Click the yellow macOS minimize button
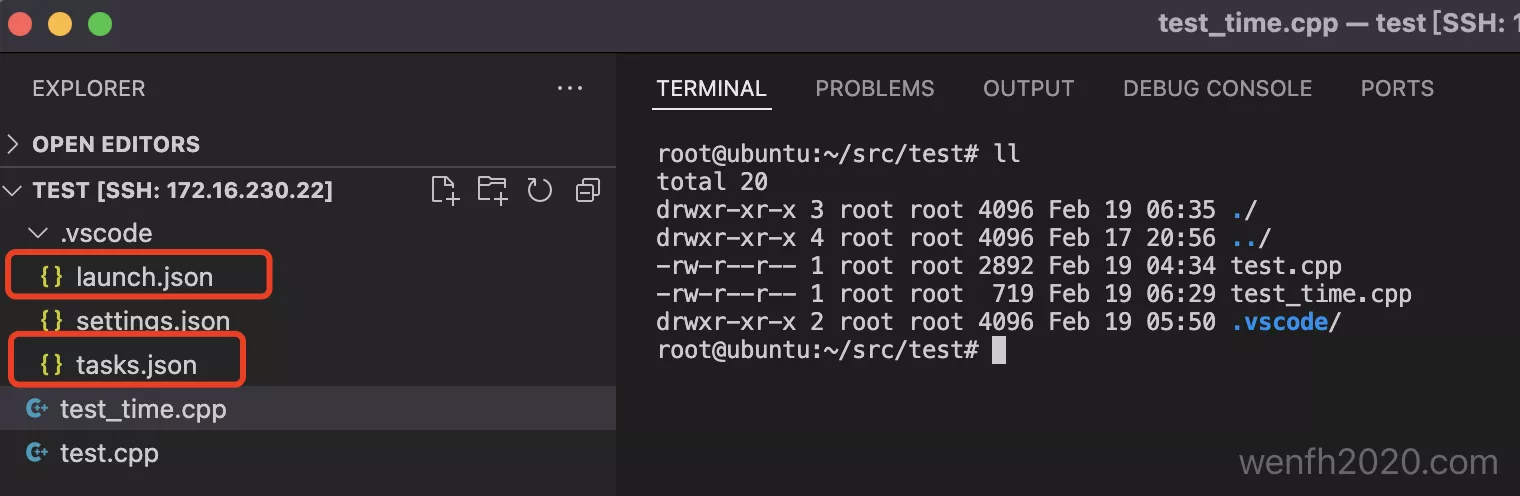This screenshot has height=496, width=1520. 60,24
